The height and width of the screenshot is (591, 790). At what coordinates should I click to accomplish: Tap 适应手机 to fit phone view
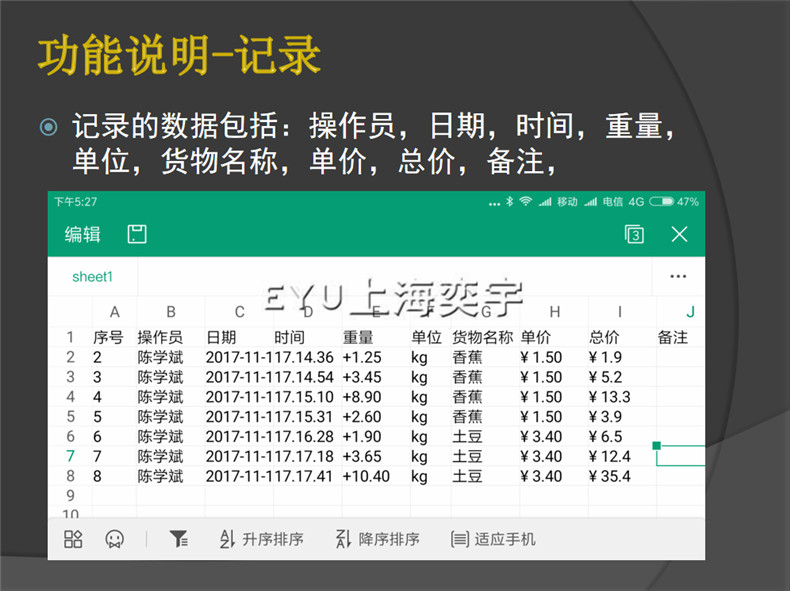493,539
